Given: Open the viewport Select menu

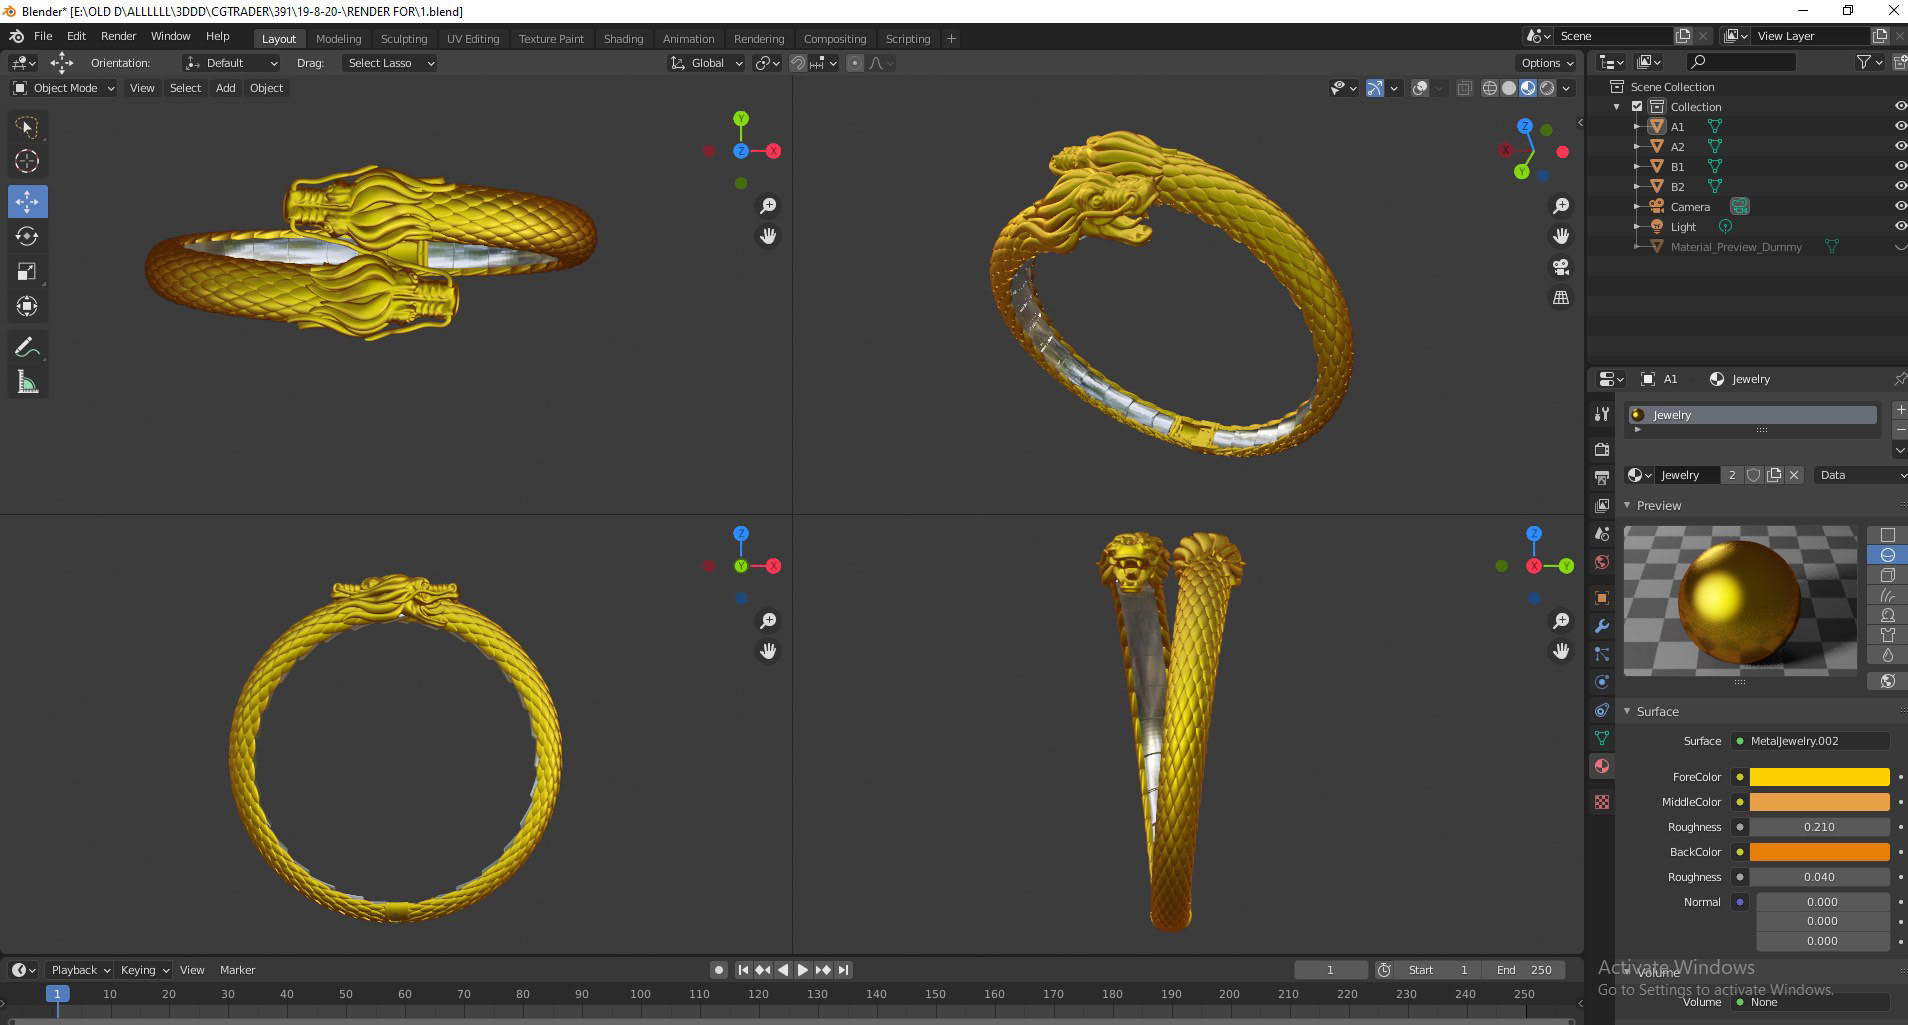Looking at the screenshot, I should pos(185,88).
